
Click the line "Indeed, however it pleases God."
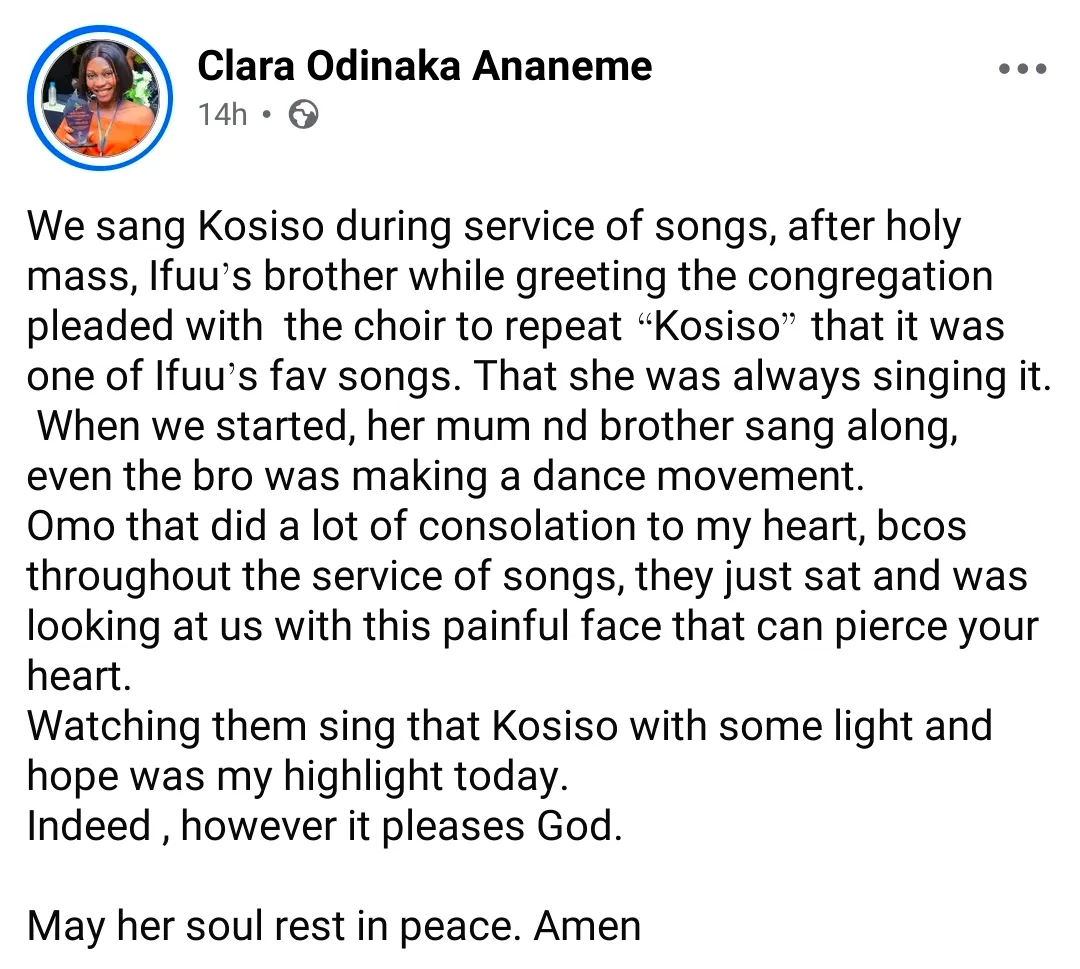(x=324, y=826)
